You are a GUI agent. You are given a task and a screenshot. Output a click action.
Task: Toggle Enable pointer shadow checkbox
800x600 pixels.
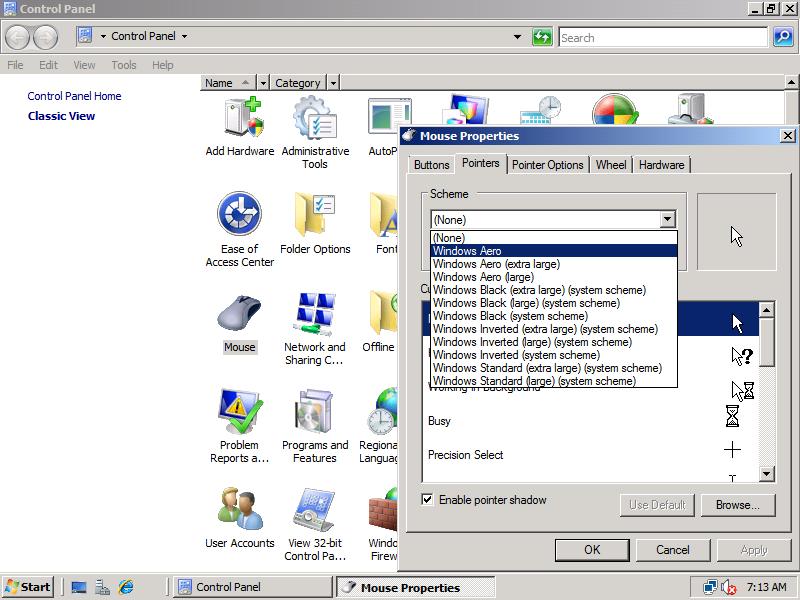coord(427,499)
